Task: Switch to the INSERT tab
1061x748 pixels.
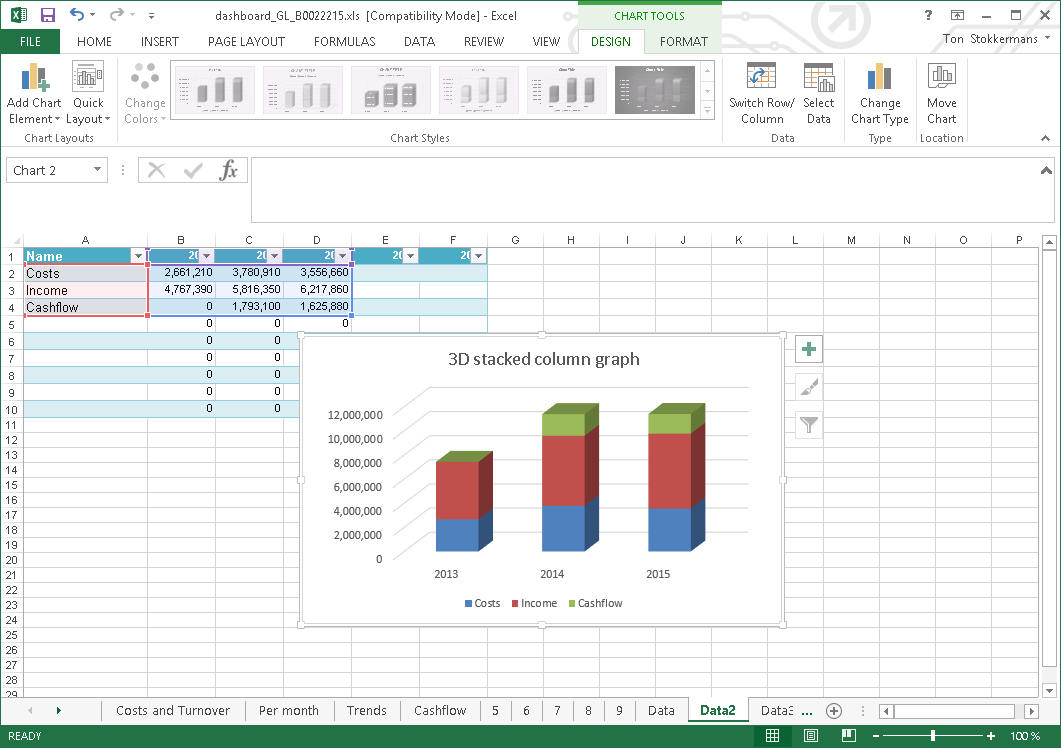Action: pos(160,41)
